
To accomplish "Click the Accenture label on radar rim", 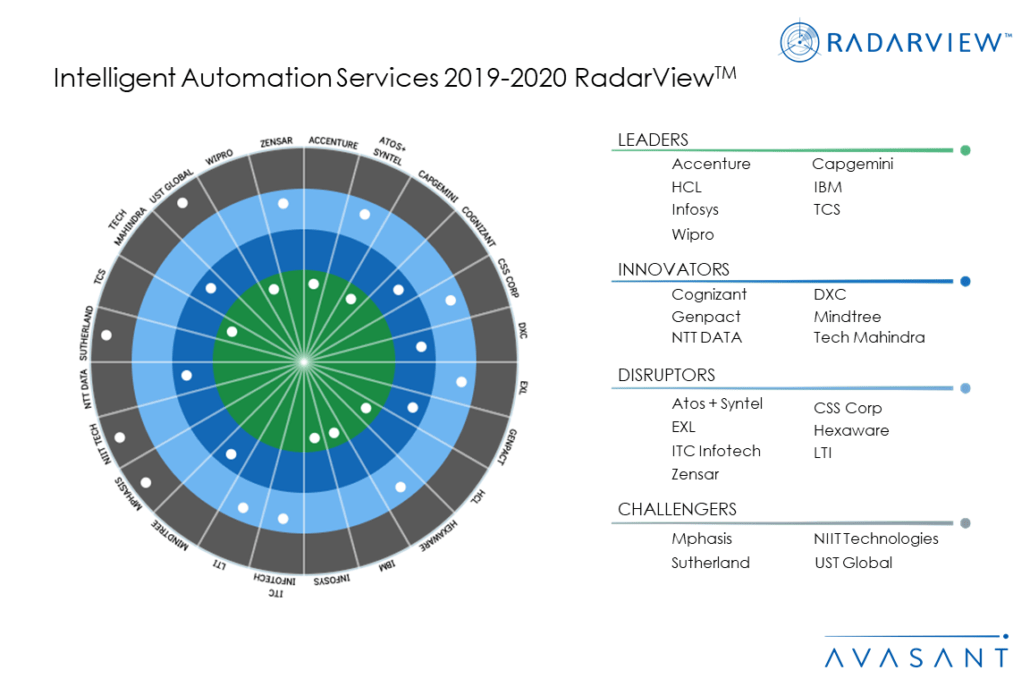I will pos(333,143).
